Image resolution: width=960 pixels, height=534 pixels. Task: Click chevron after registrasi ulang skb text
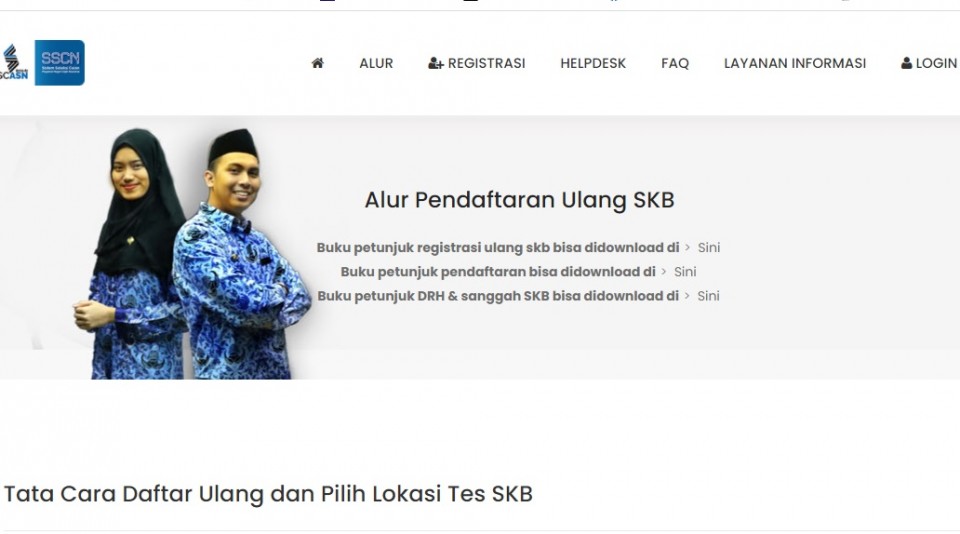688,247
